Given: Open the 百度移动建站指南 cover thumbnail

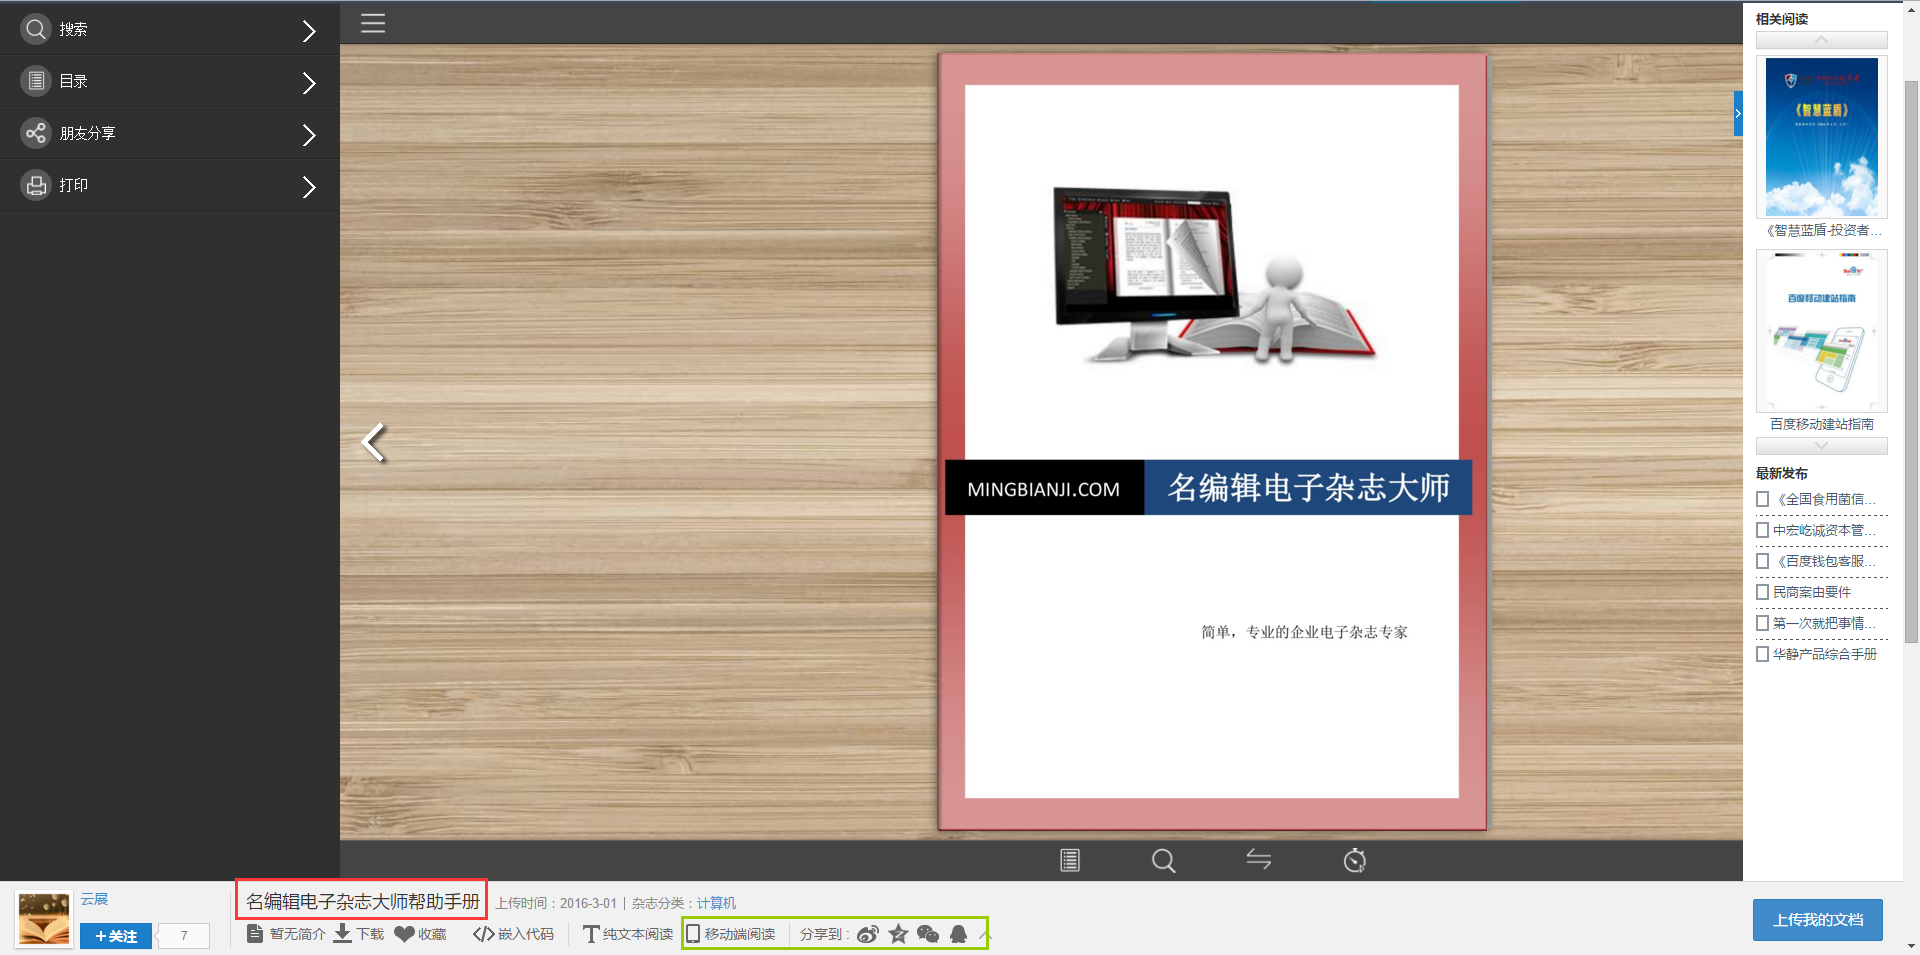Looking at the screenshot, I should (1821, 330).
